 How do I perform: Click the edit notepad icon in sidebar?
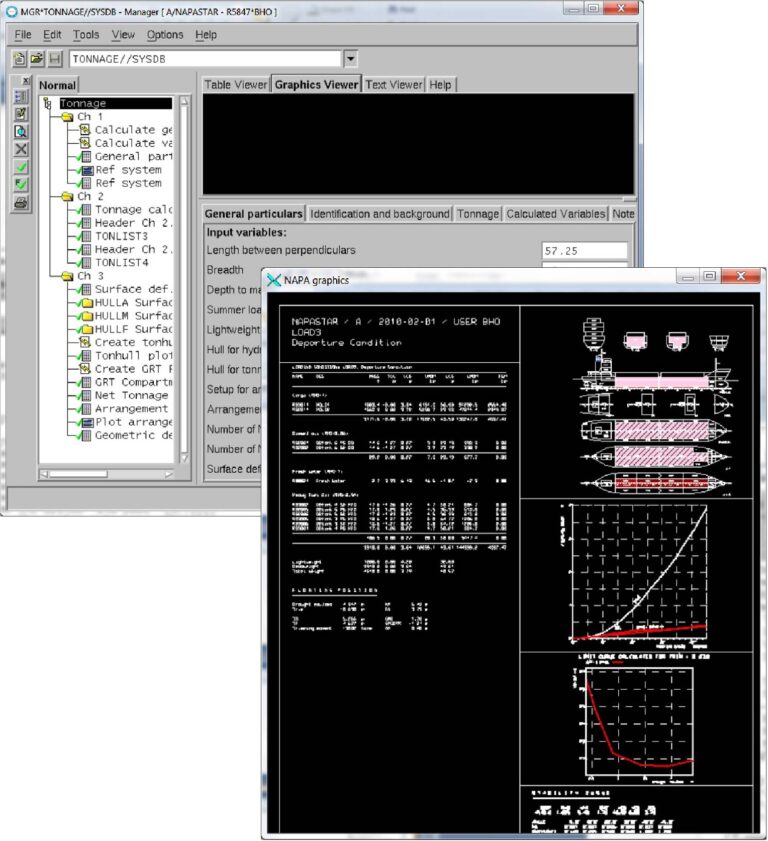21,114
